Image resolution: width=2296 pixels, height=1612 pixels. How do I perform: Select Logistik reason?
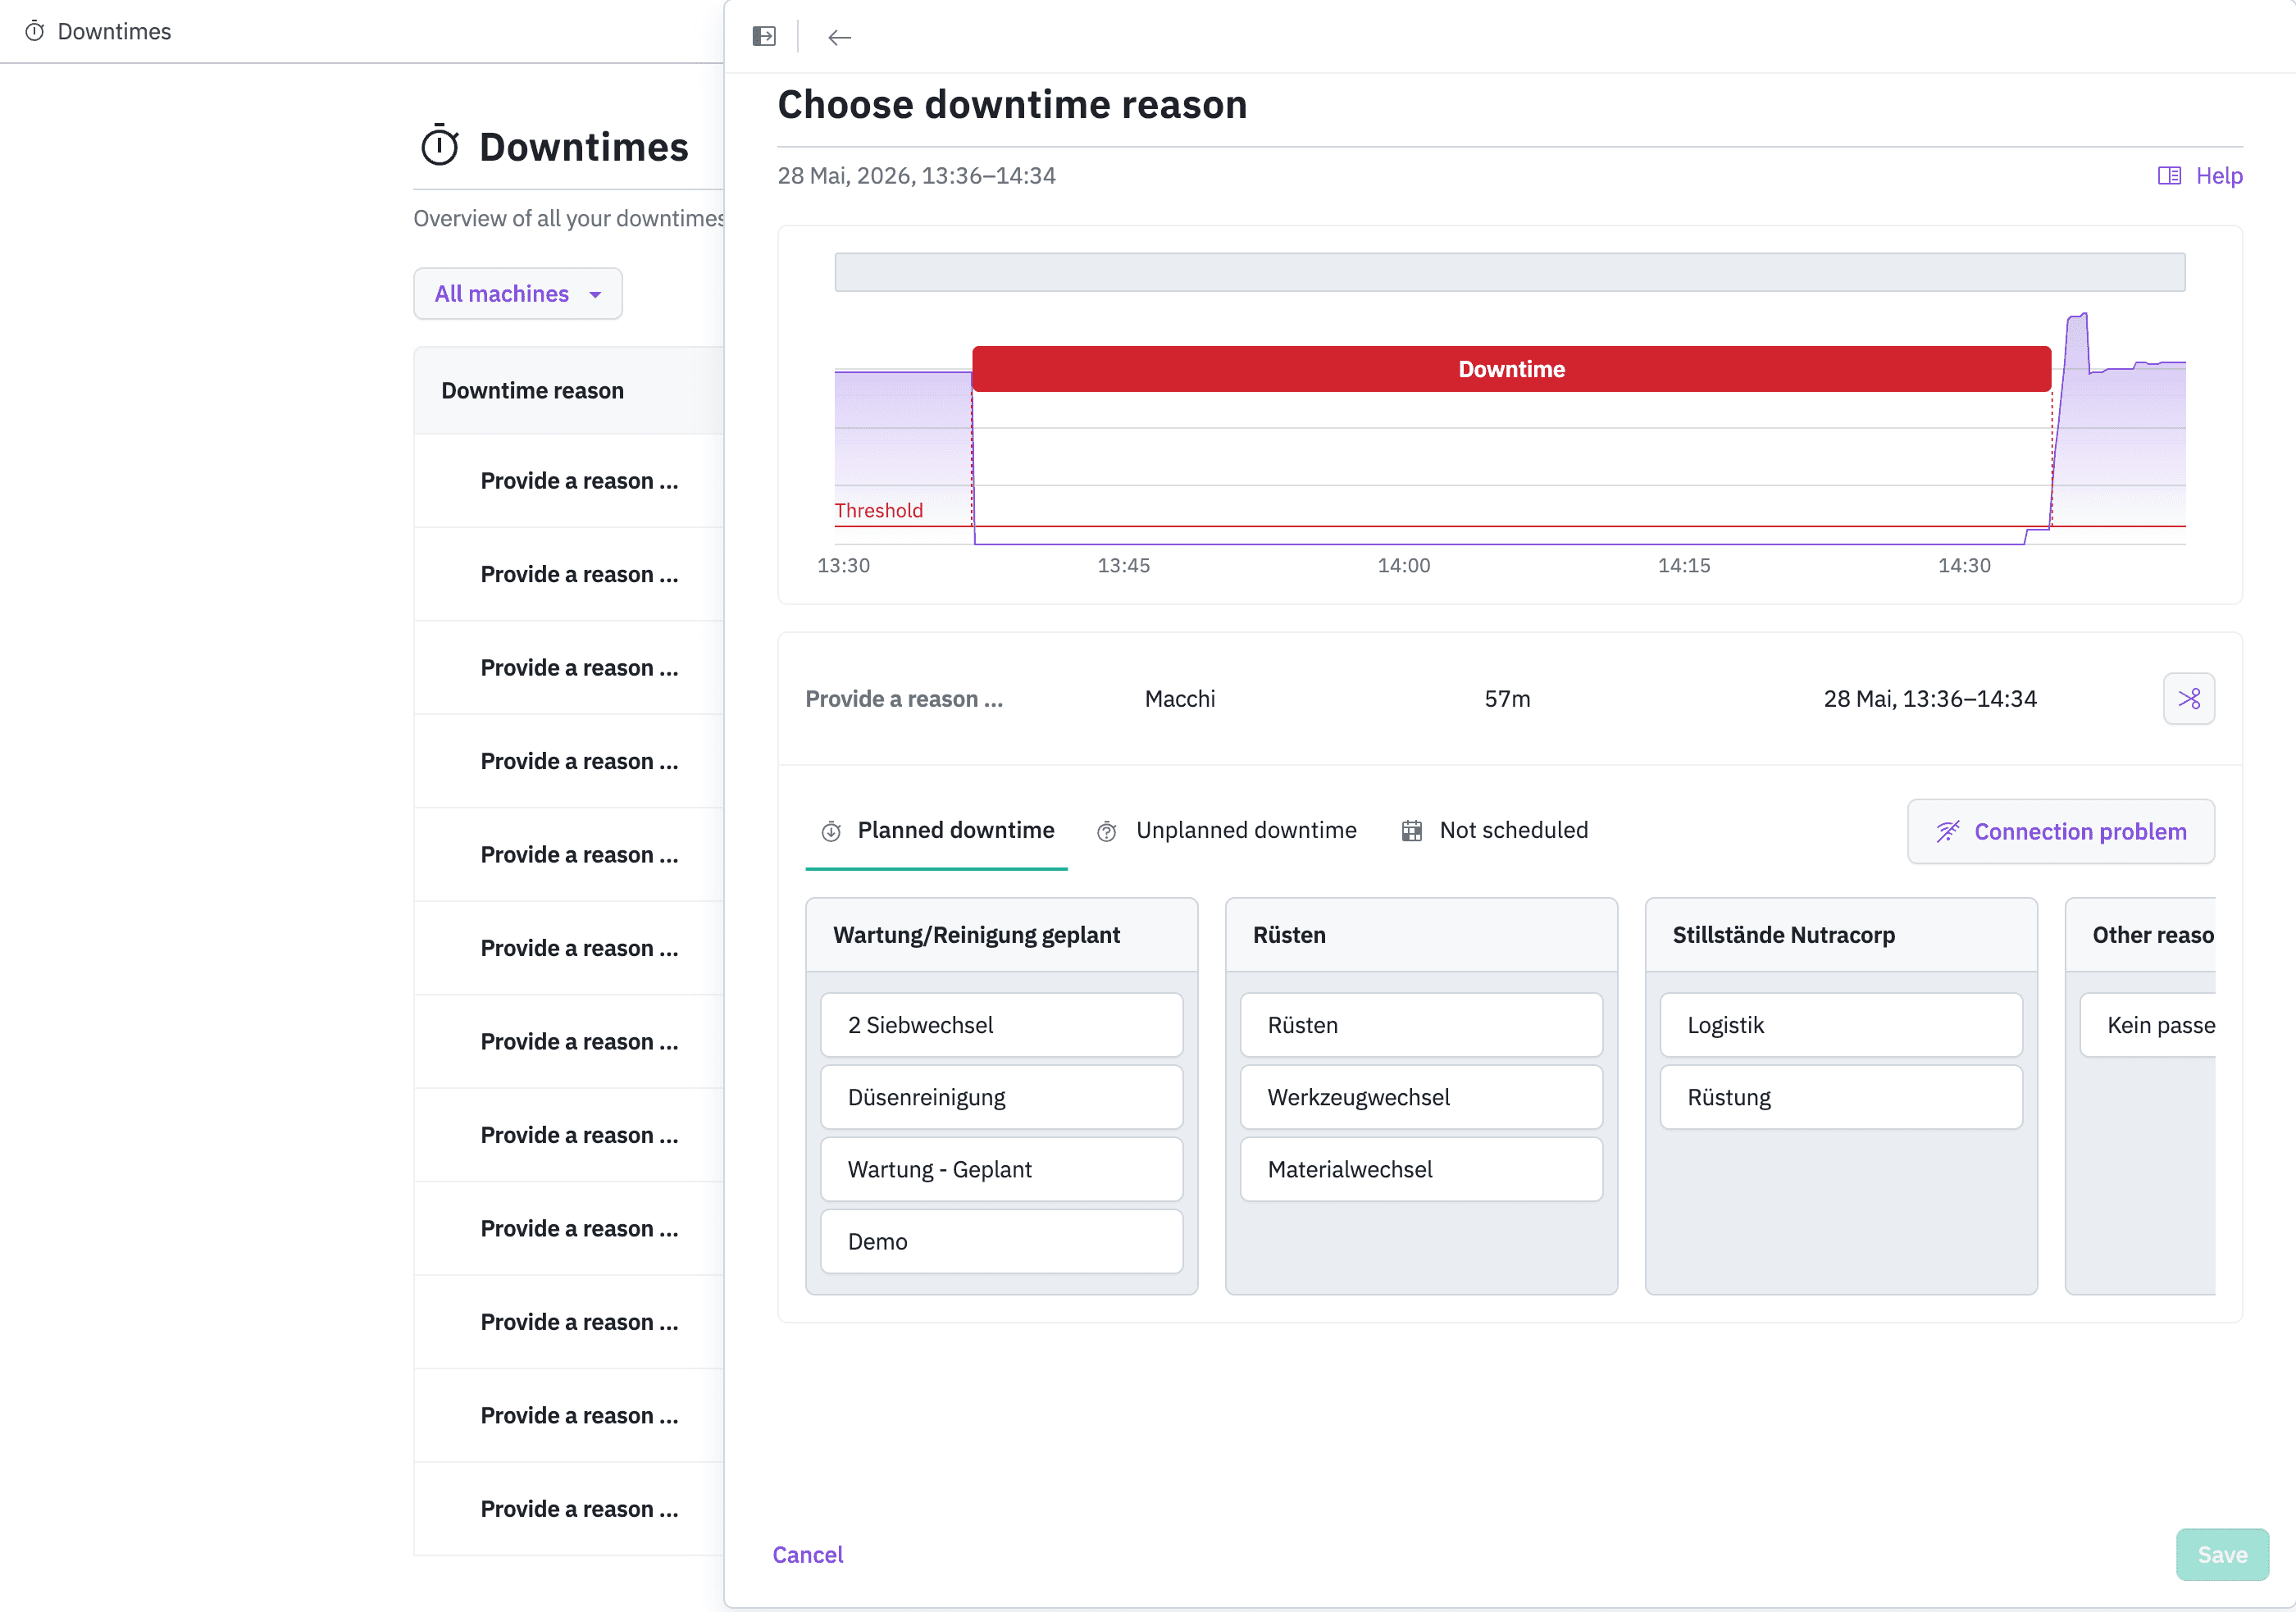(x=1841, y=1025)
